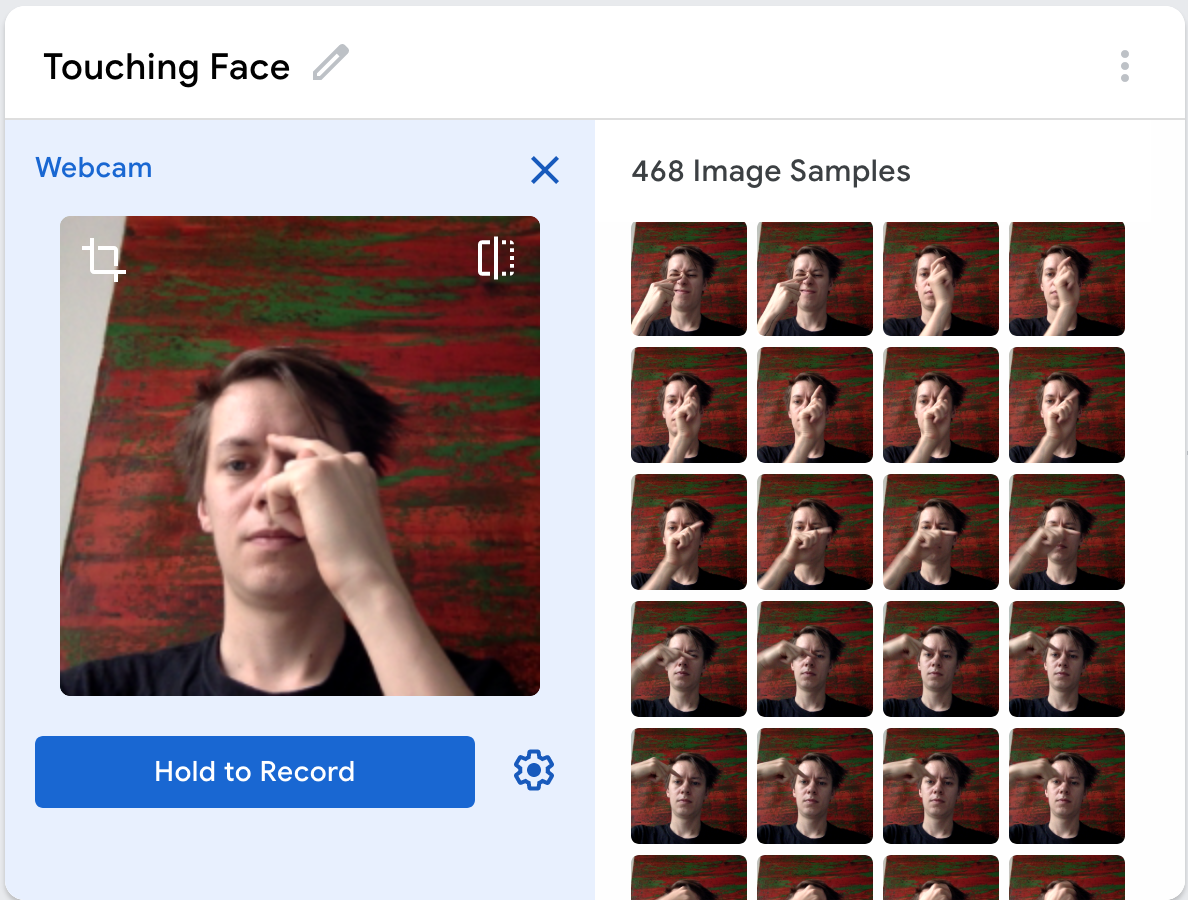
Task: Close the Webcam panel
Action: pos(545,170)
